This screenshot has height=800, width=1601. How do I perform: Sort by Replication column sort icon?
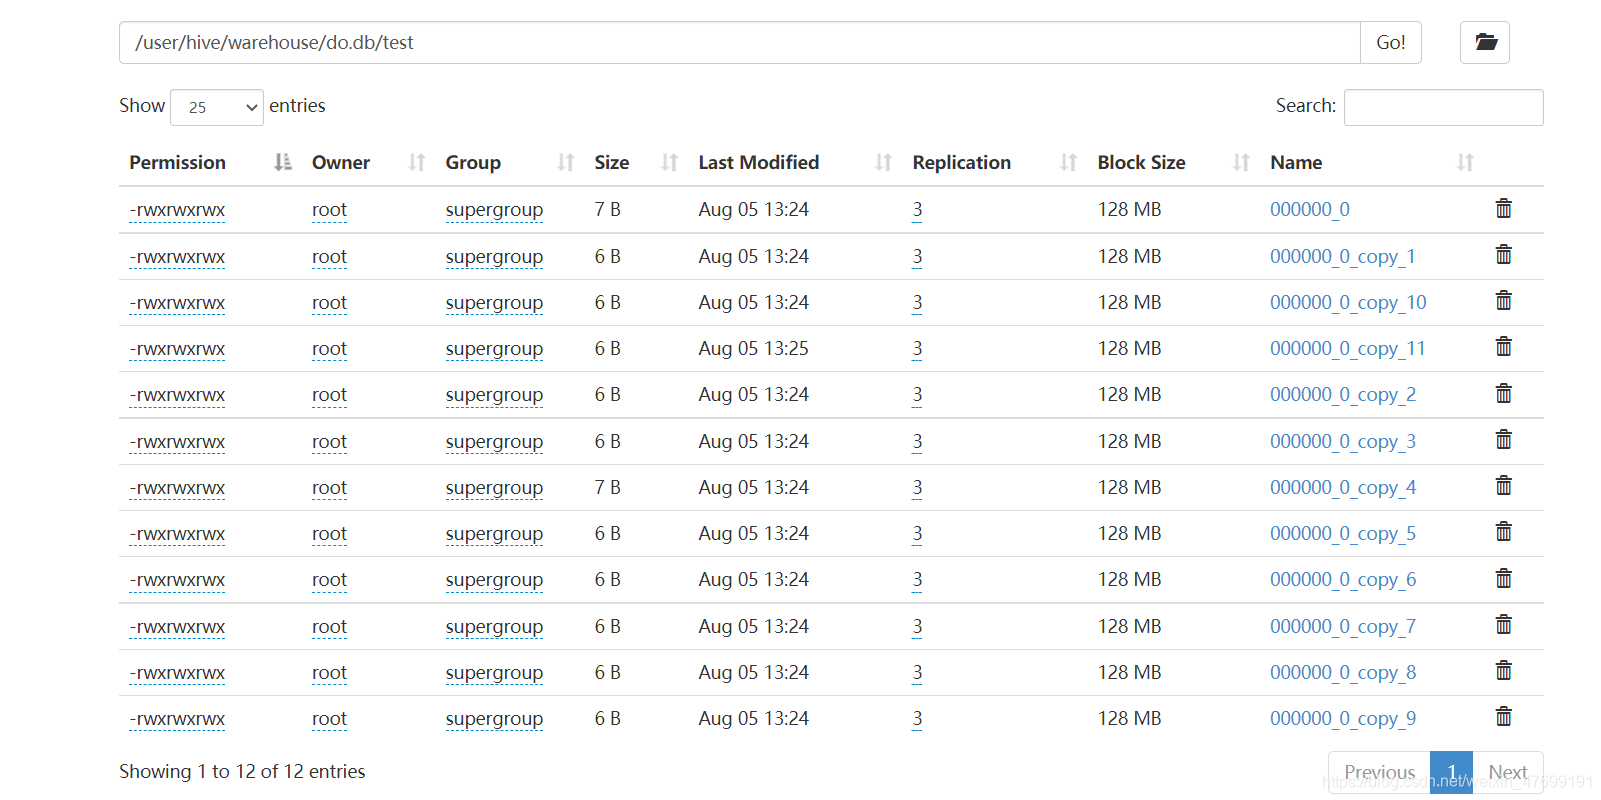click(1068, 162)
